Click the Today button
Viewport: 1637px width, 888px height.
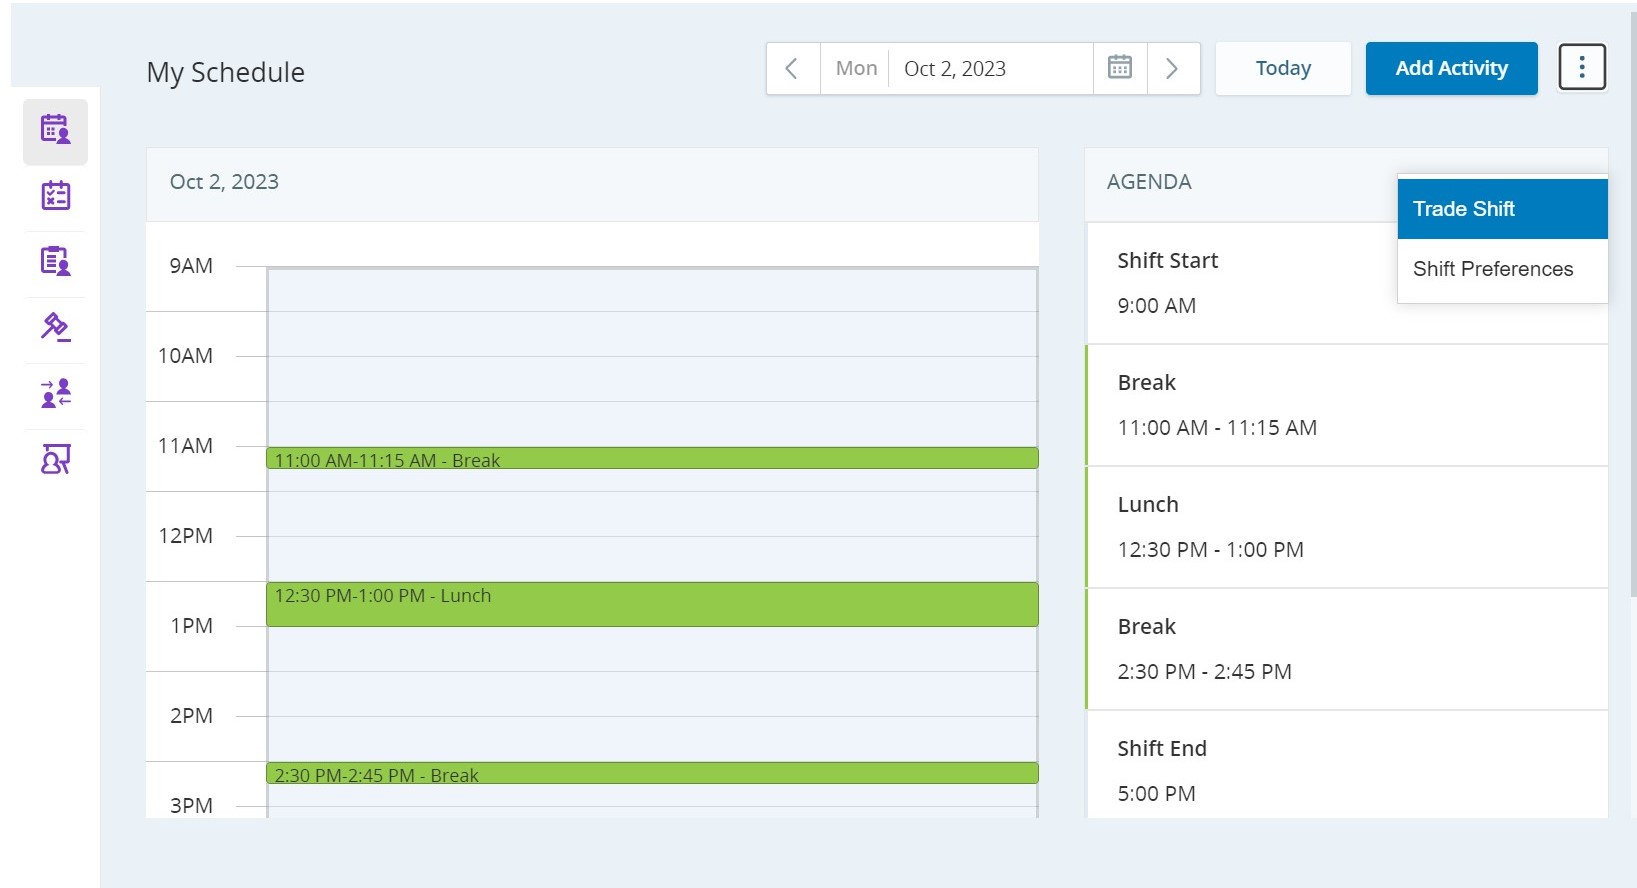1283,68
